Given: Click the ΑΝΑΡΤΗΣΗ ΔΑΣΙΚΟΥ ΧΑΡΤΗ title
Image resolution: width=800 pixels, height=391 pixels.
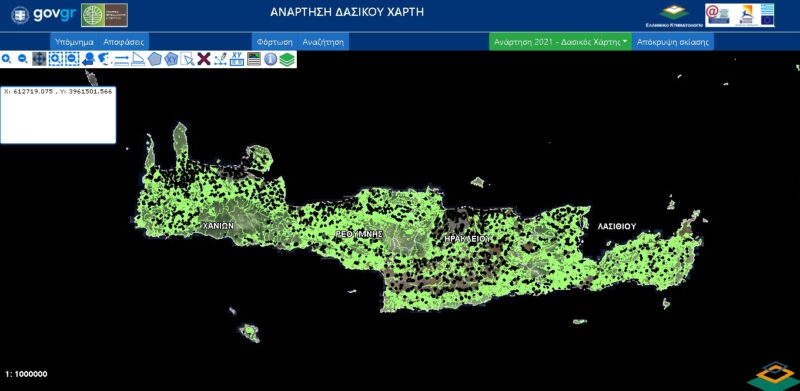Looking at the screenshot, I should click(x=347, y=12).
